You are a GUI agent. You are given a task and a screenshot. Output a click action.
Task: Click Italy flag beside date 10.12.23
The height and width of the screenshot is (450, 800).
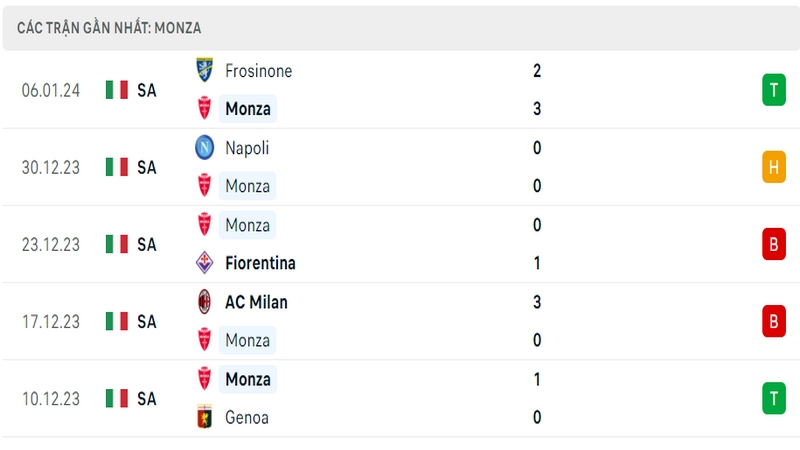[x=117, y=398]
